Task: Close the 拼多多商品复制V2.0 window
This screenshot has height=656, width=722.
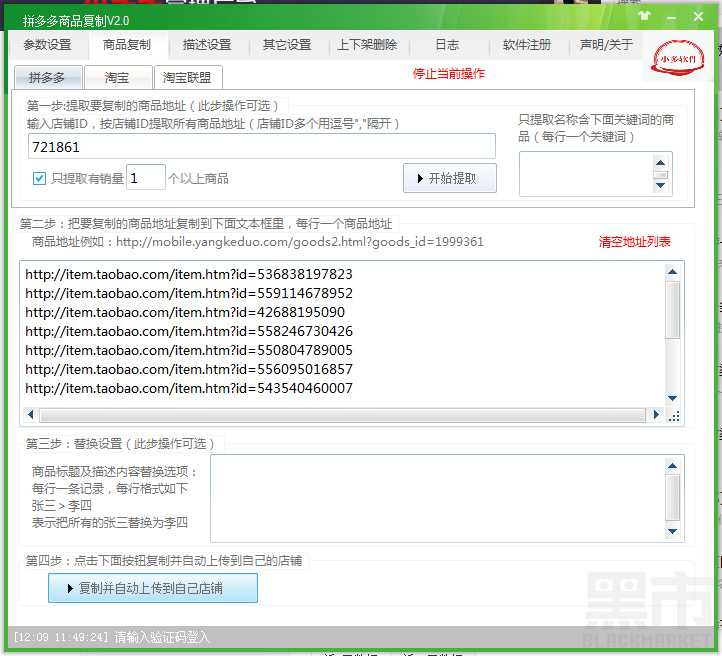Action: [x=698, y=17]
